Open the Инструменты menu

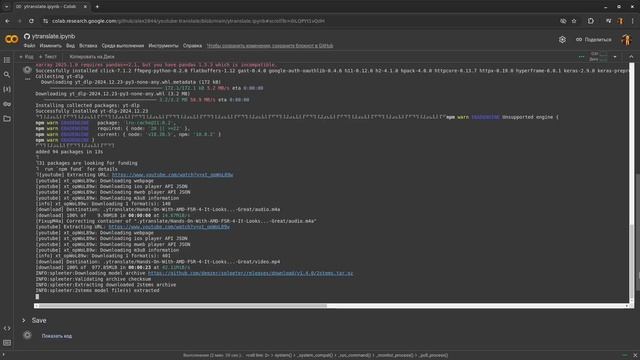coord(163,46)
